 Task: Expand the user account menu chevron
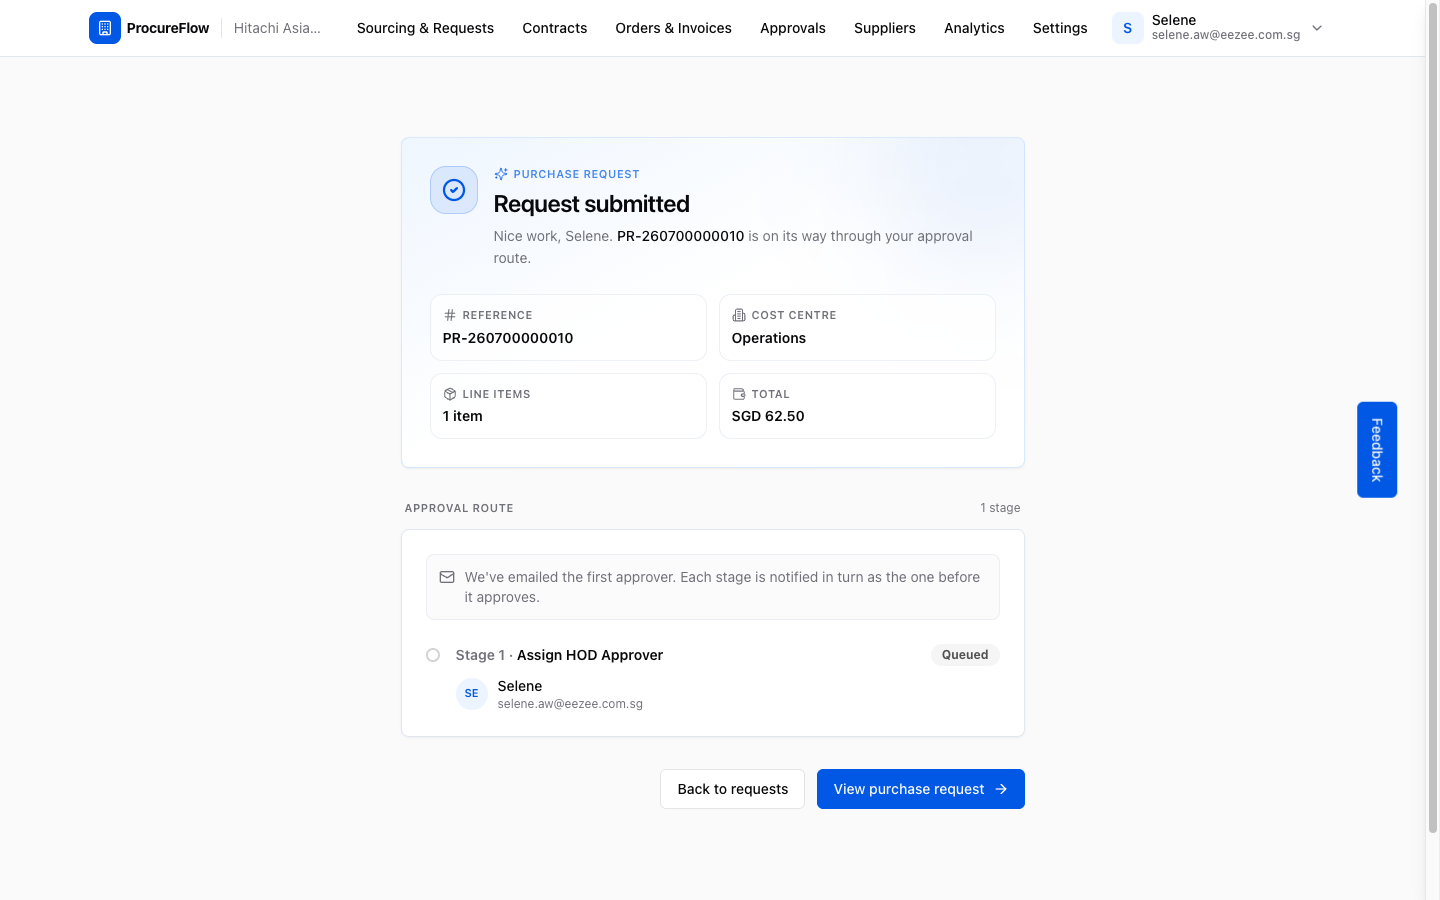click(x=1317, y=28)
